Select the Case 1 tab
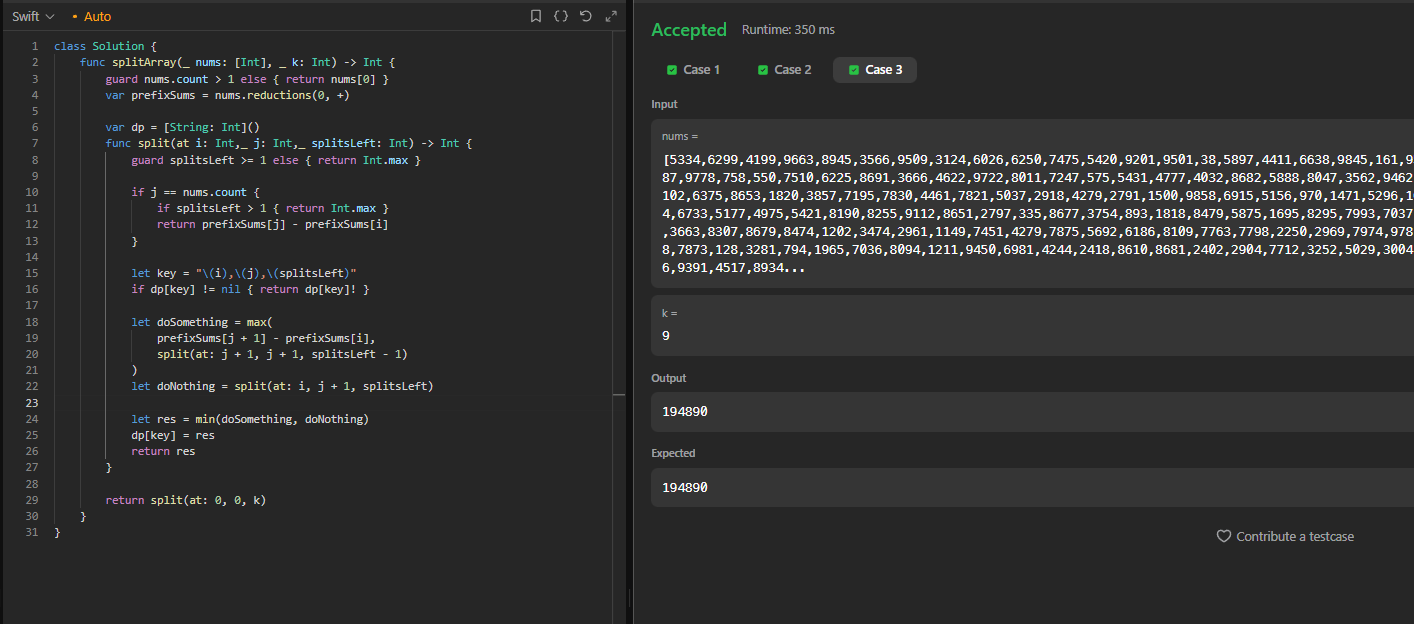The width and height of the screenshot is (1414, 624). (x=693, y=70)
